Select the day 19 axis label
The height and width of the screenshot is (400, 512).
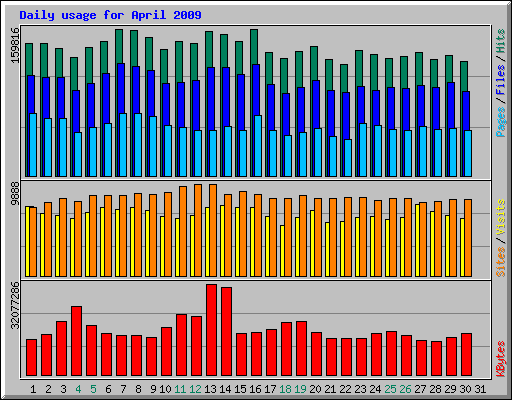[x=300, y=389]
